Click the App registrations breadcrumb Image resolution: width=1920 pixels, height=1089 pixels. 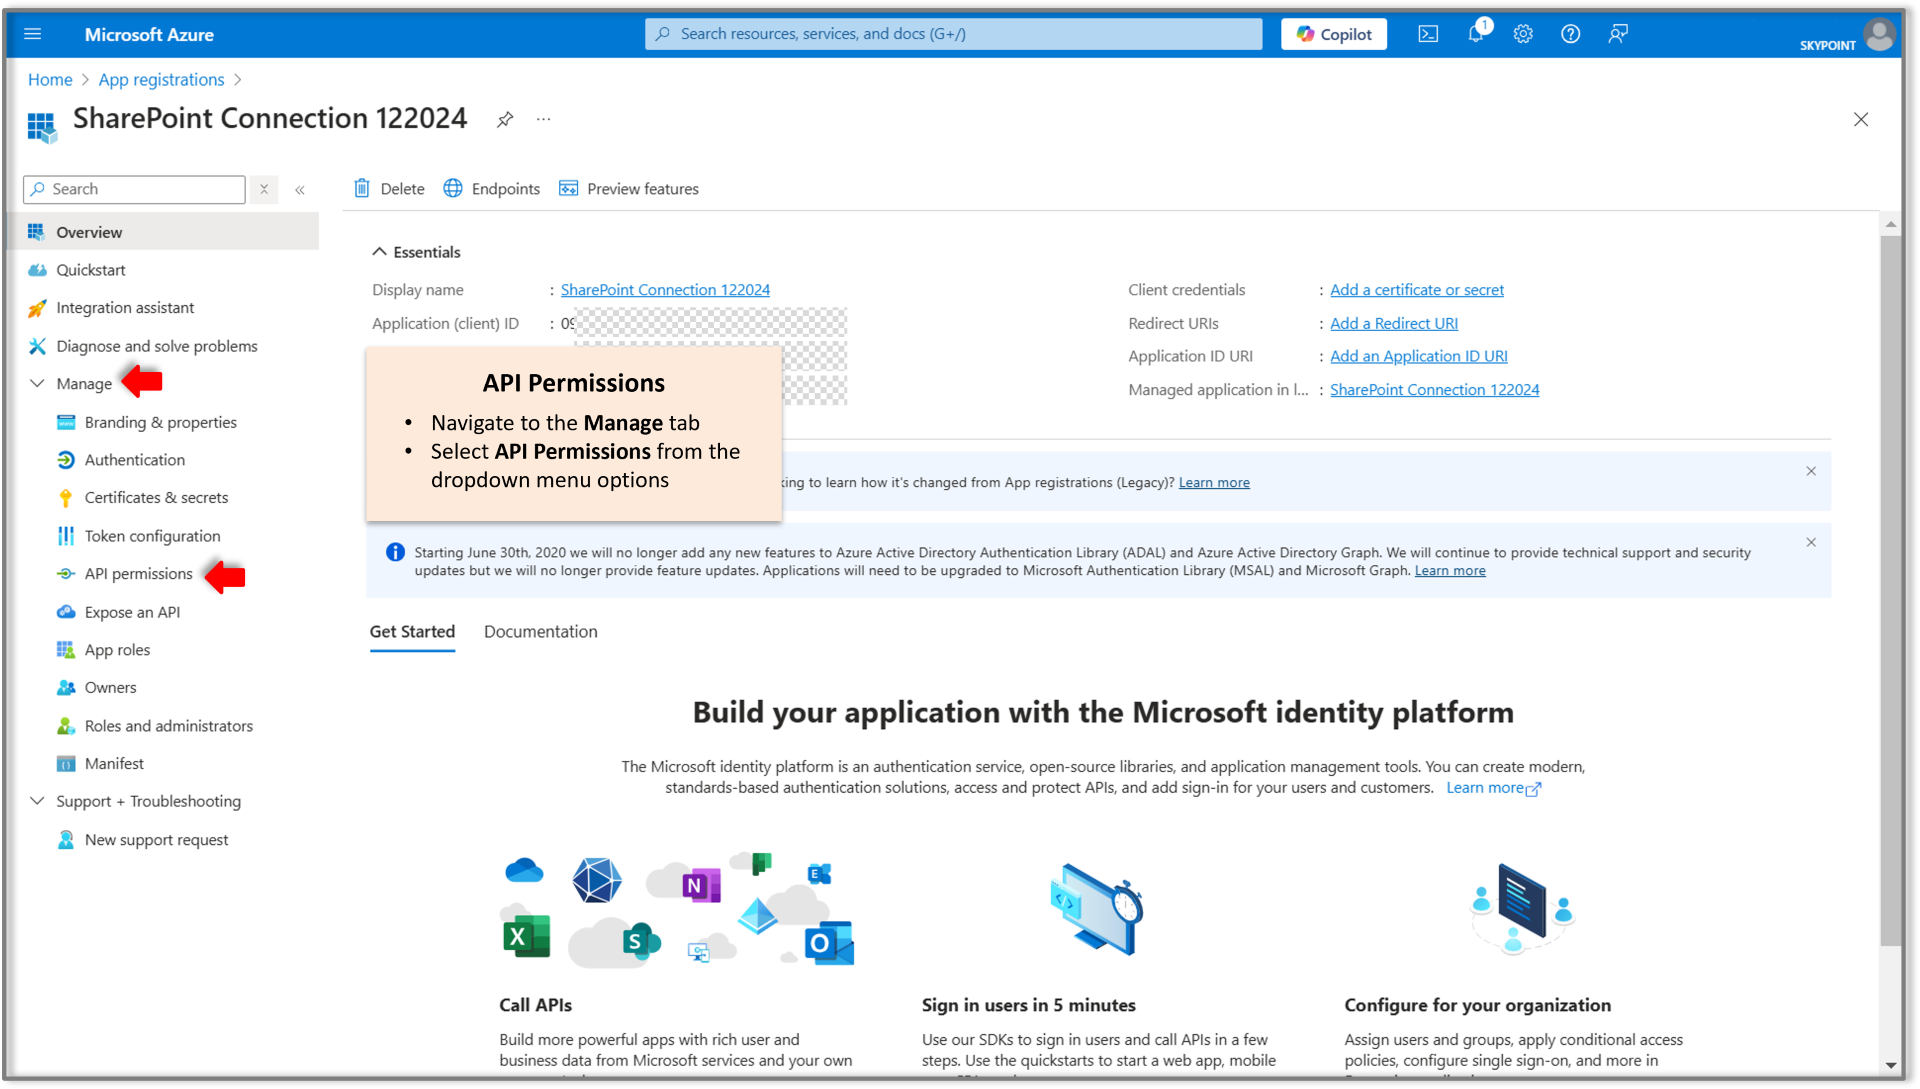[161, 80]
